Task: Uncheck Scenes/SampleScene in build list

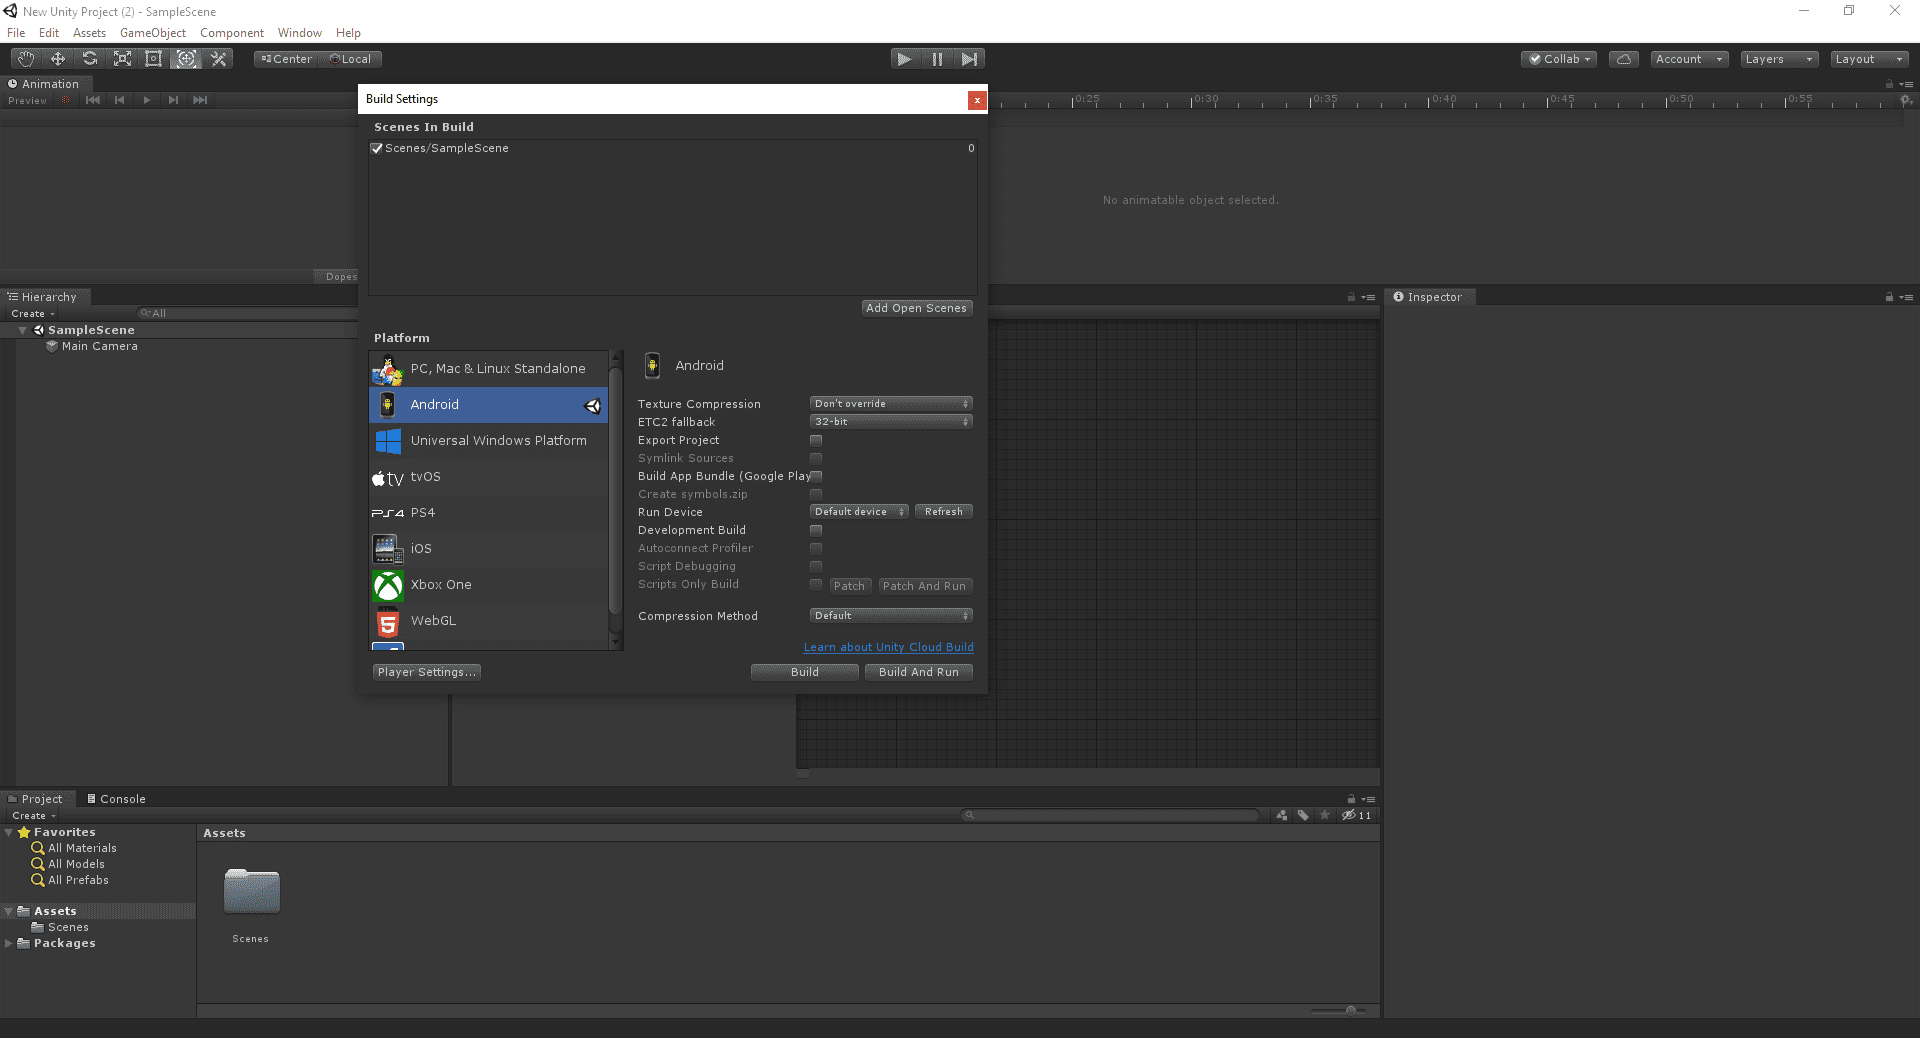Action: pyautogui.click(x=377, y=148)
